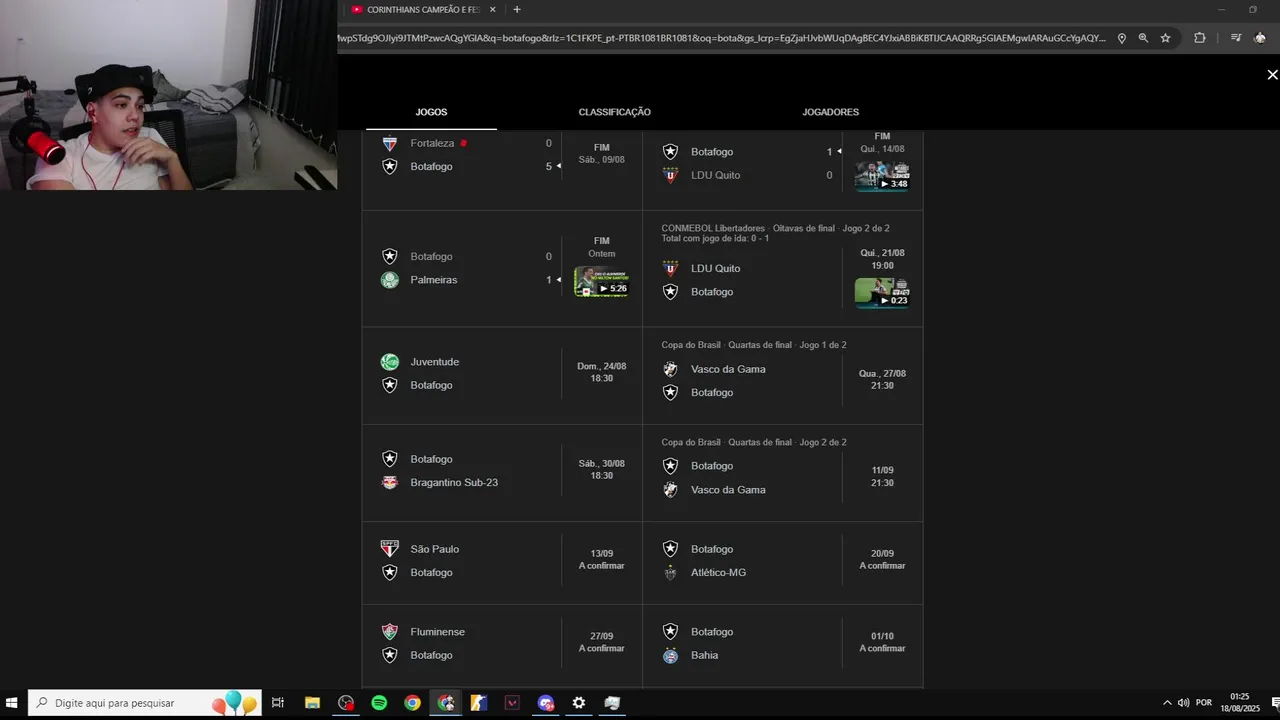Click the "Fluminense" team name

[437, 632]
